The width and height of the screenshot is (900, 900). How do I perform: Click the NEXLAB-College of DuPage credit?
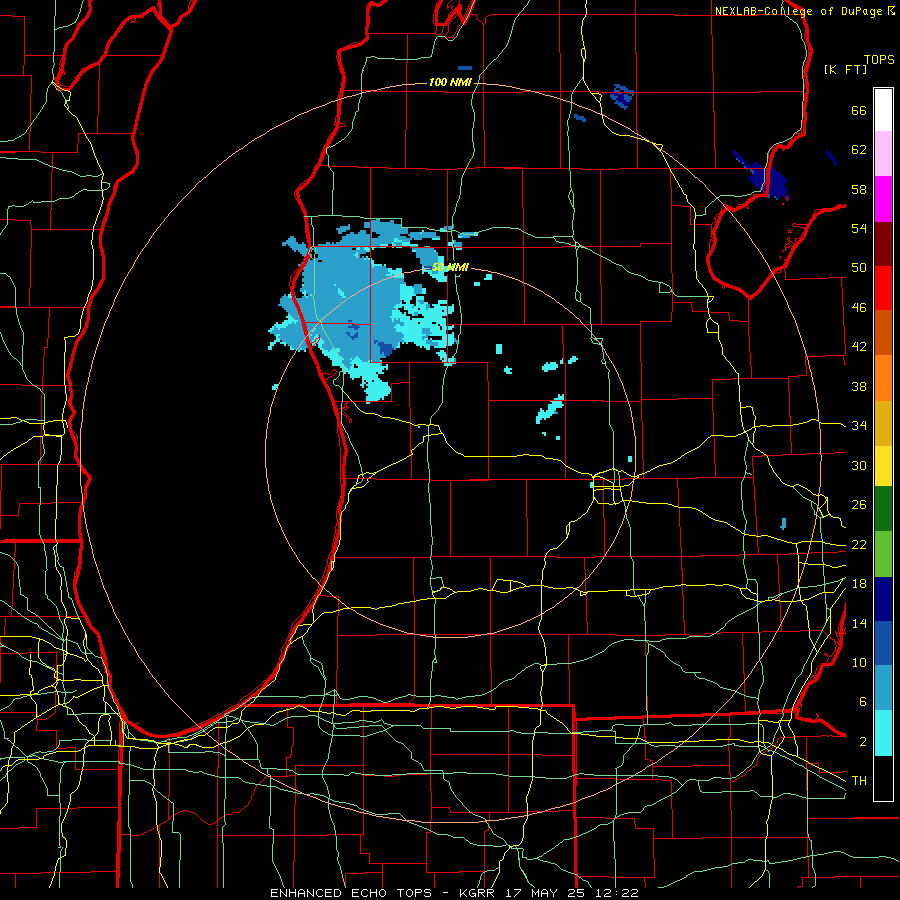point(798,11)
